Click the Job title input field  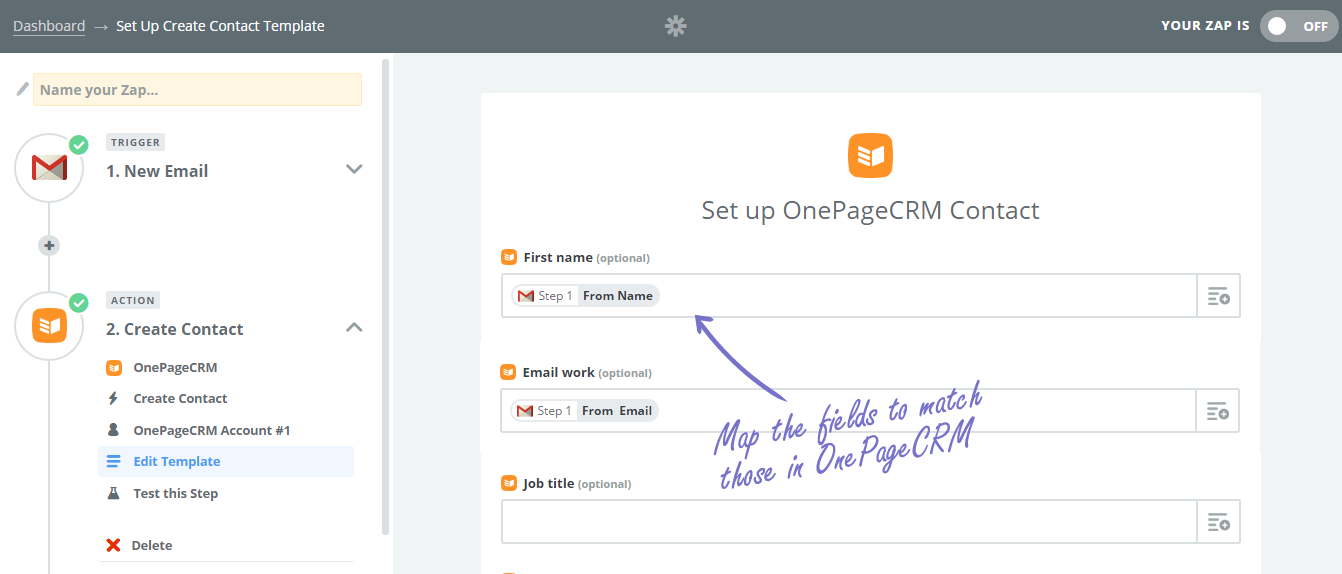click(x=849, y=521)
